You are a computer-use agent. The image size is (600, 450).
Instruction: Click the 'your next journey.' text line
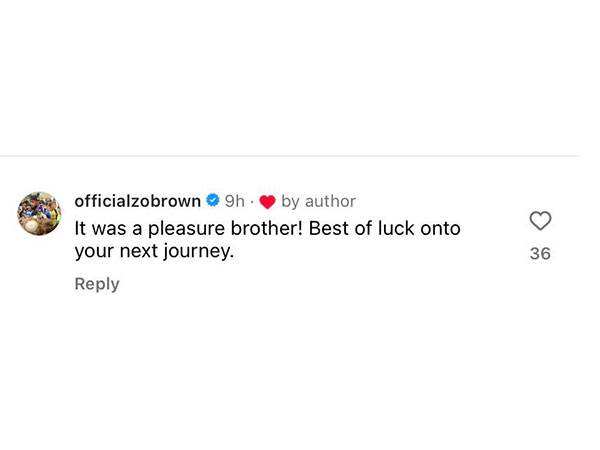(x=154, y=252)
